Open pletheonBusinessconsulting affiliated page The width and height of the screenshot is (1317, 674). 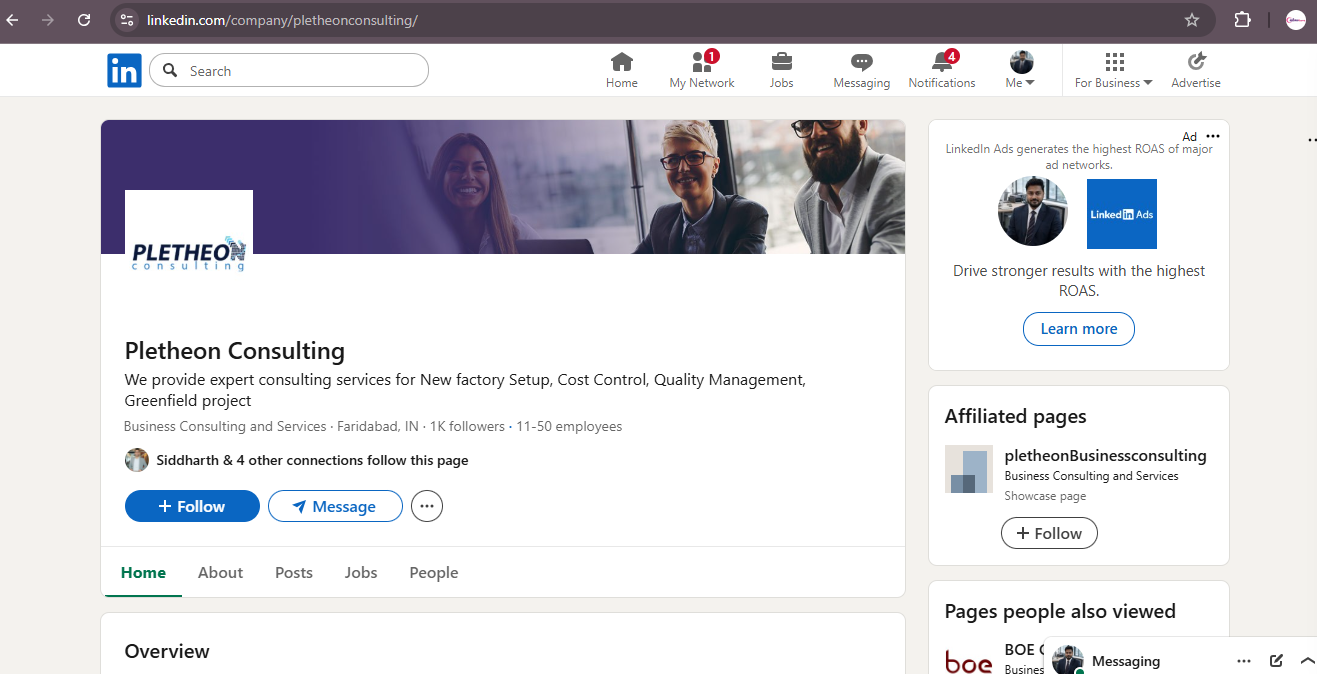pos(1105,455)
